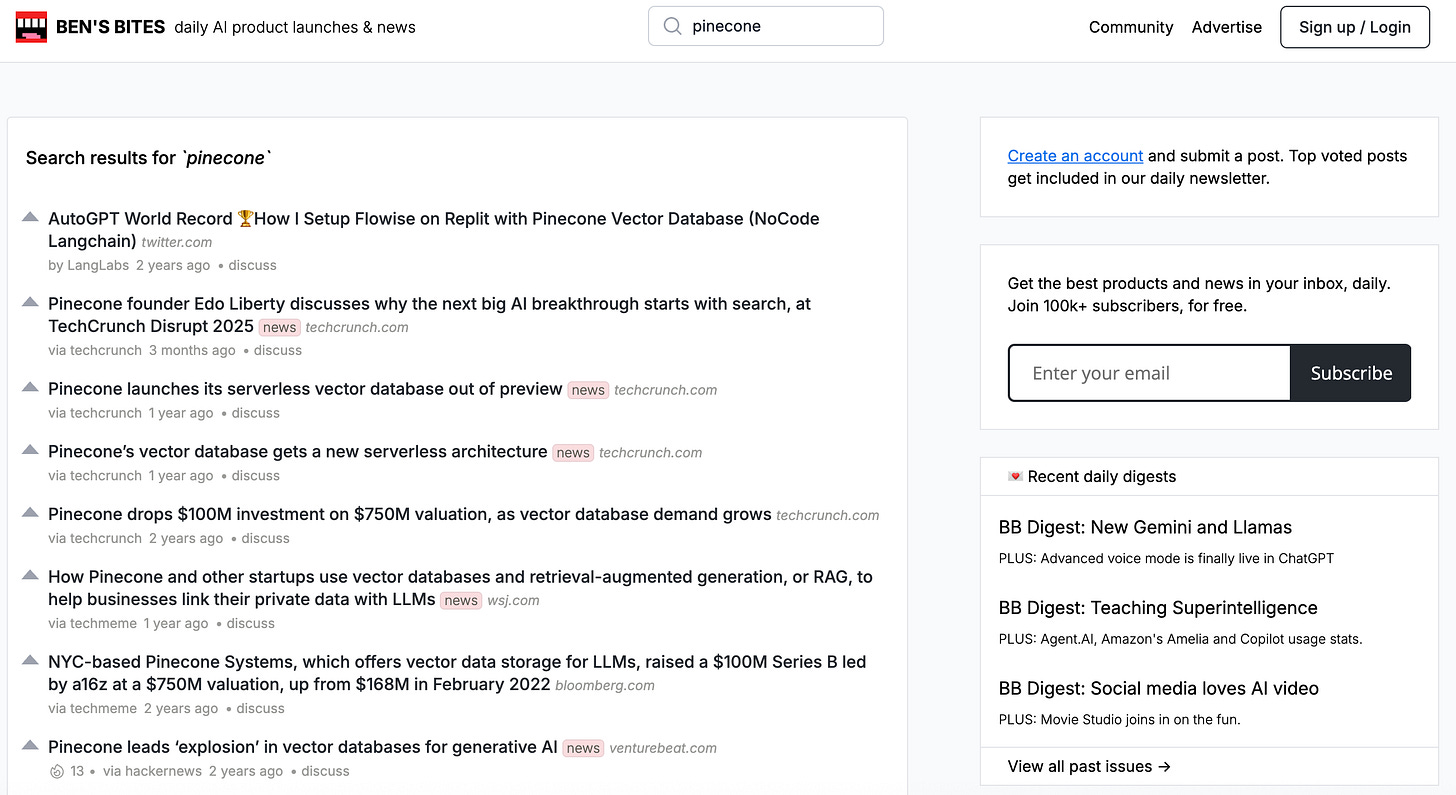Subscribe to the newsletter
The height and width of the screenshot is (795, 1456).
(1351, 373)
